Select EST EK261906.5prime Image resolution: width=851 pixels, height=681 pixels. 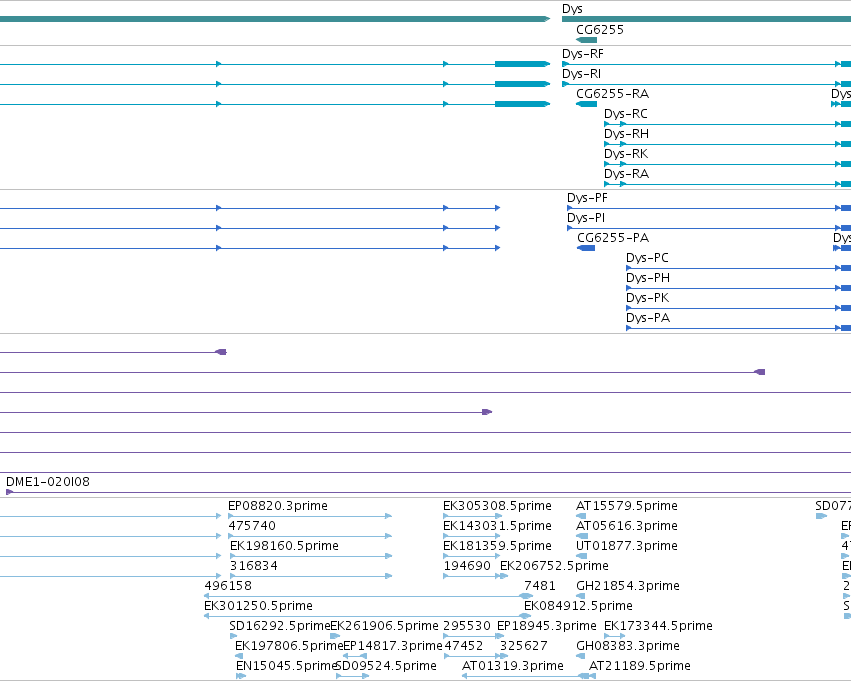coord(384,627)
